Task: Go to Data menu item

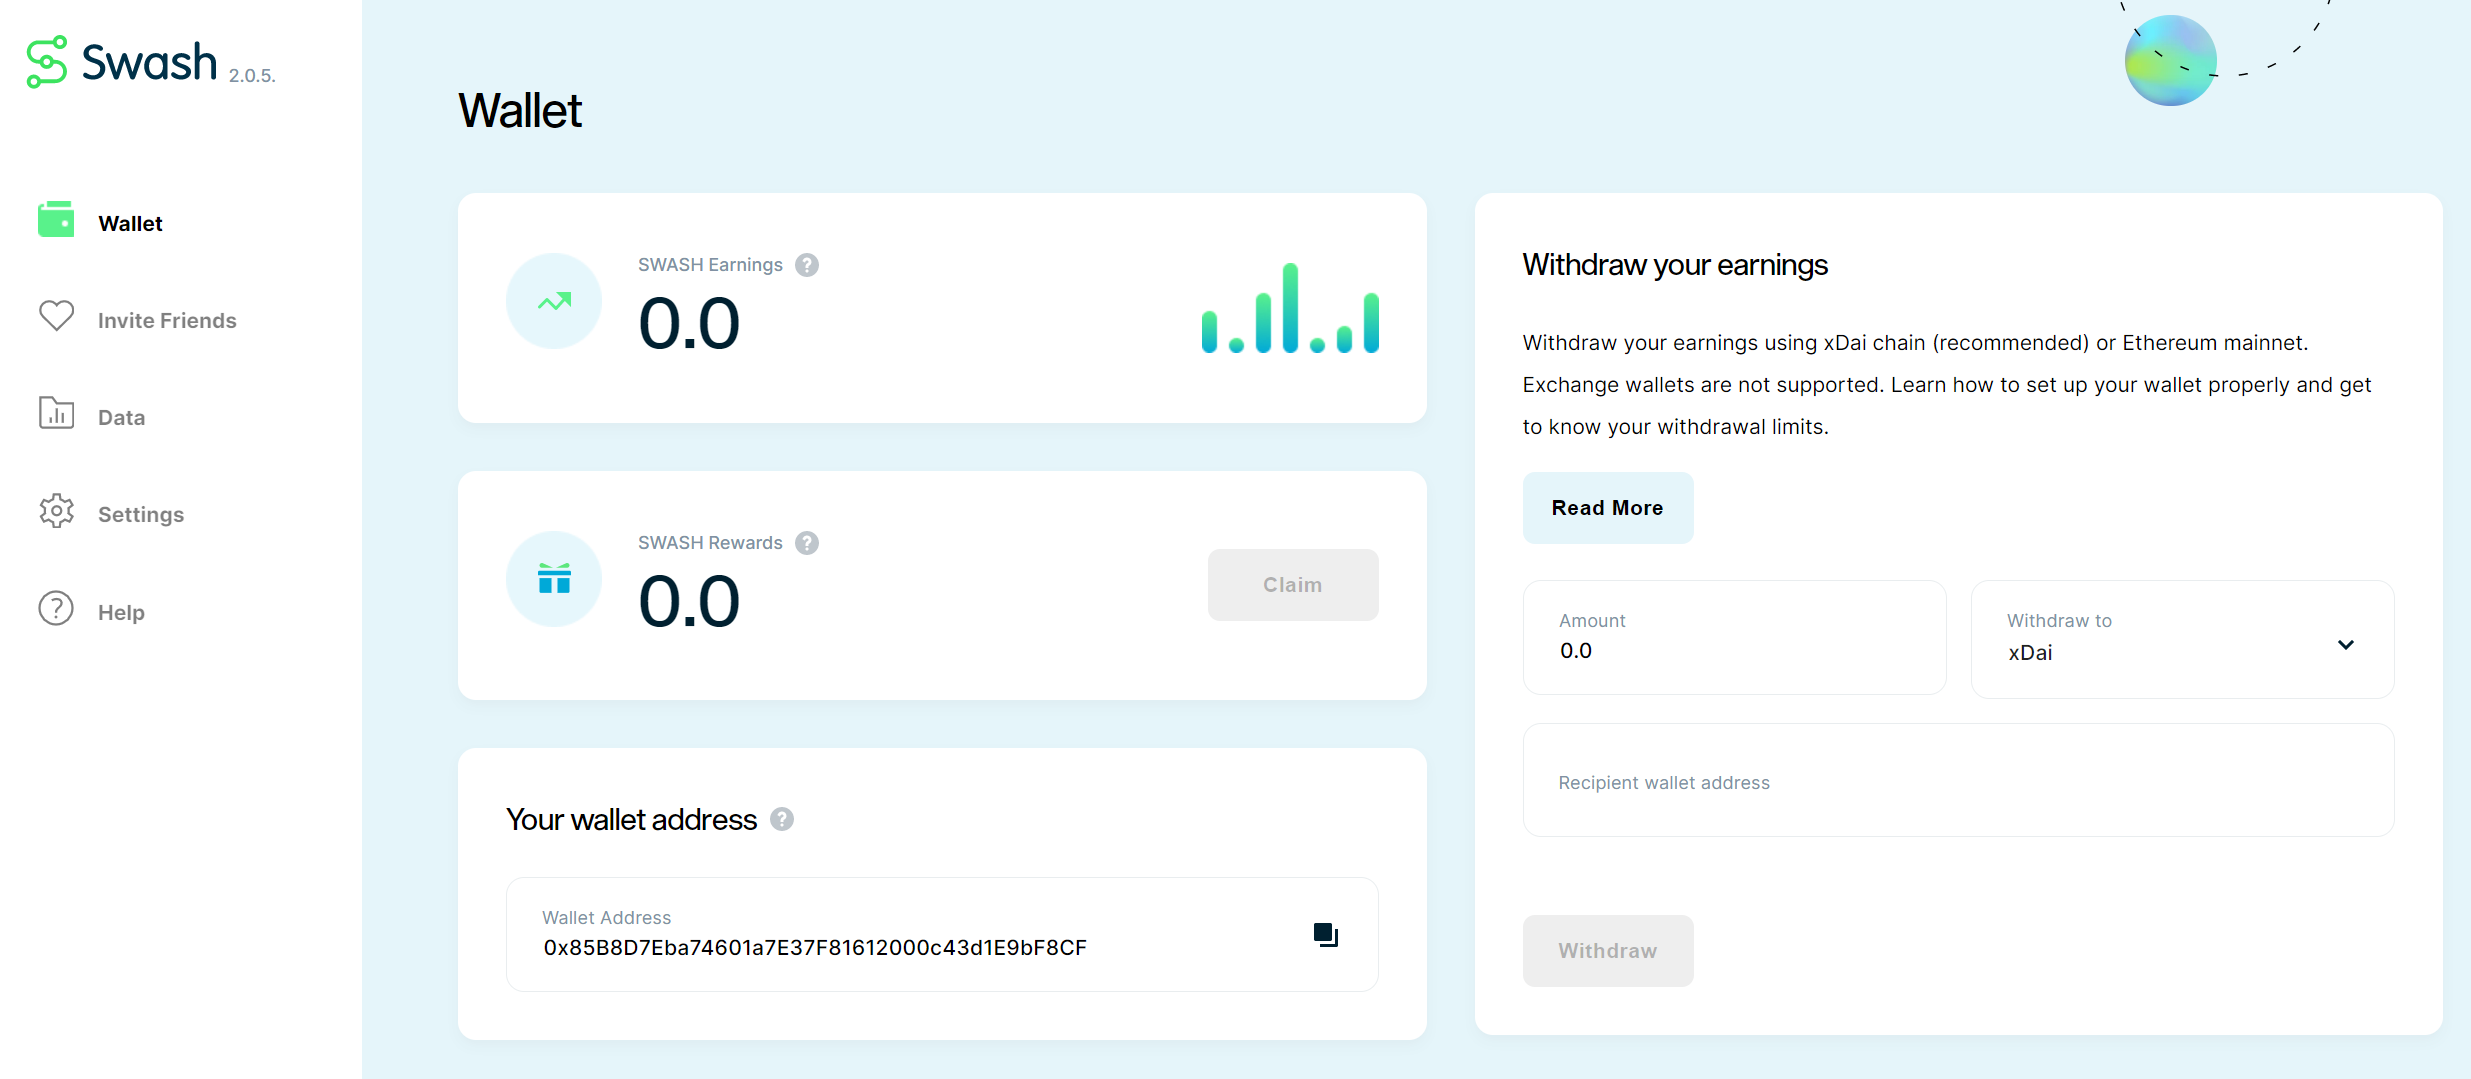Action: 121,418
